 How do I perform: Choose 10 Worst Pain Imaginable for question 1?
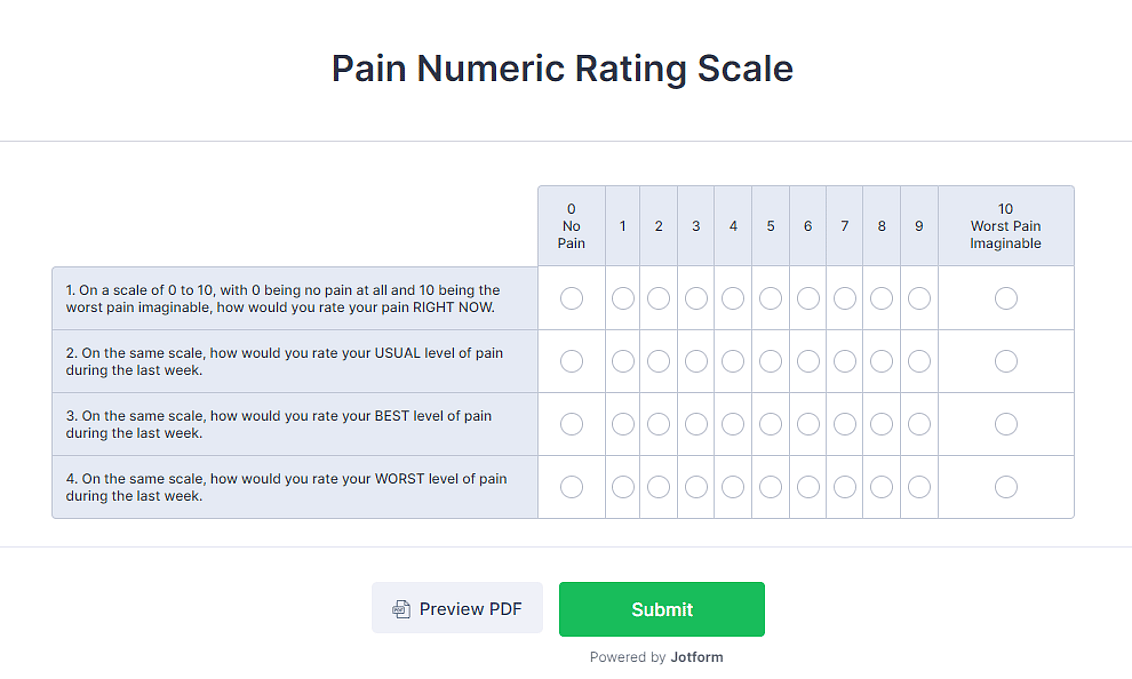1005,297
